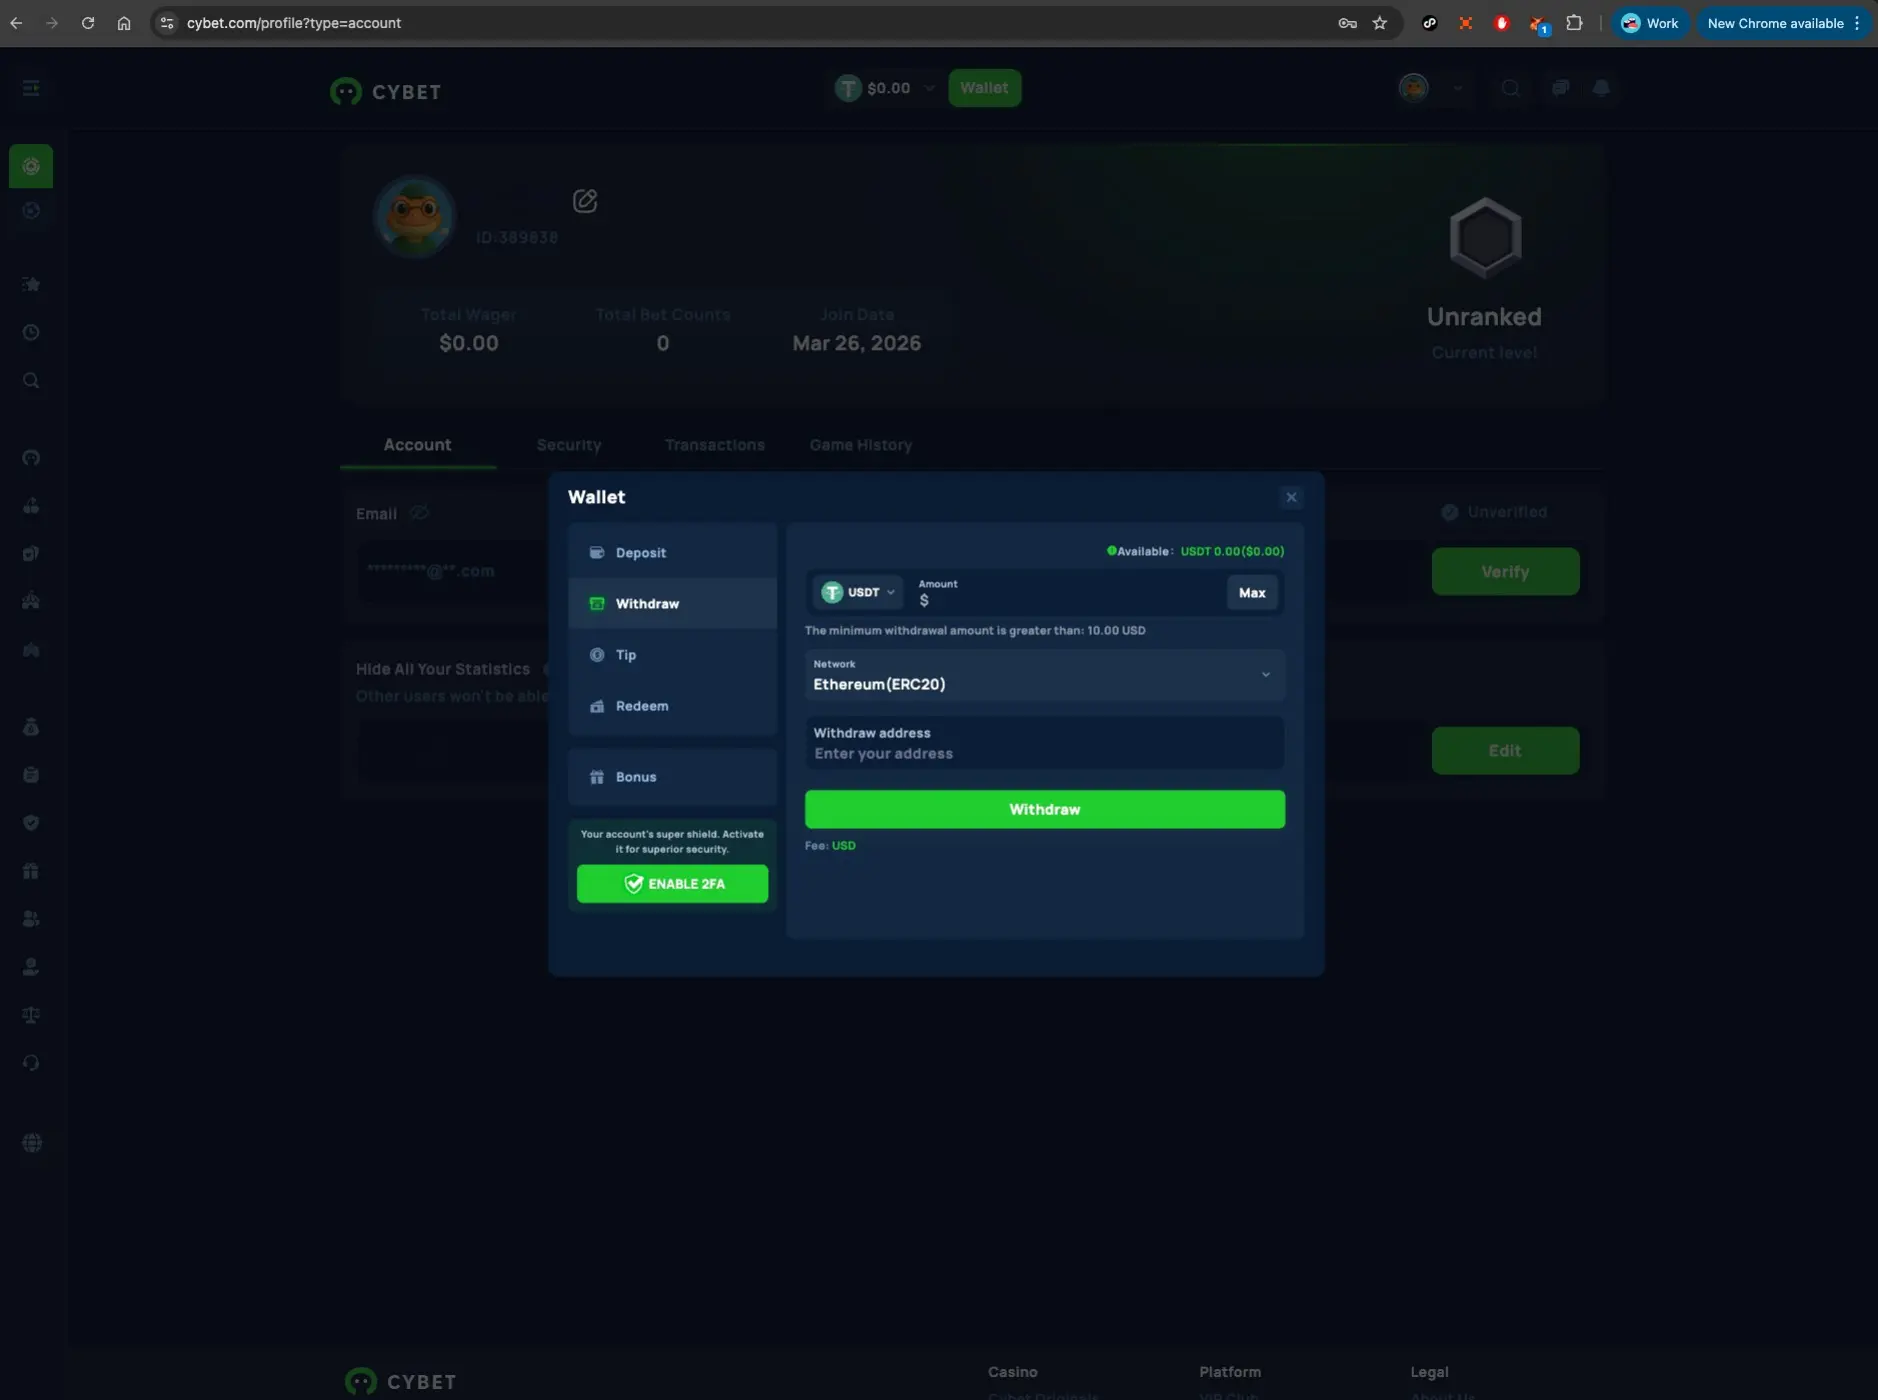Click the sidebar search icon
Screen dimensions: 1878x1400
coord(31,380)
